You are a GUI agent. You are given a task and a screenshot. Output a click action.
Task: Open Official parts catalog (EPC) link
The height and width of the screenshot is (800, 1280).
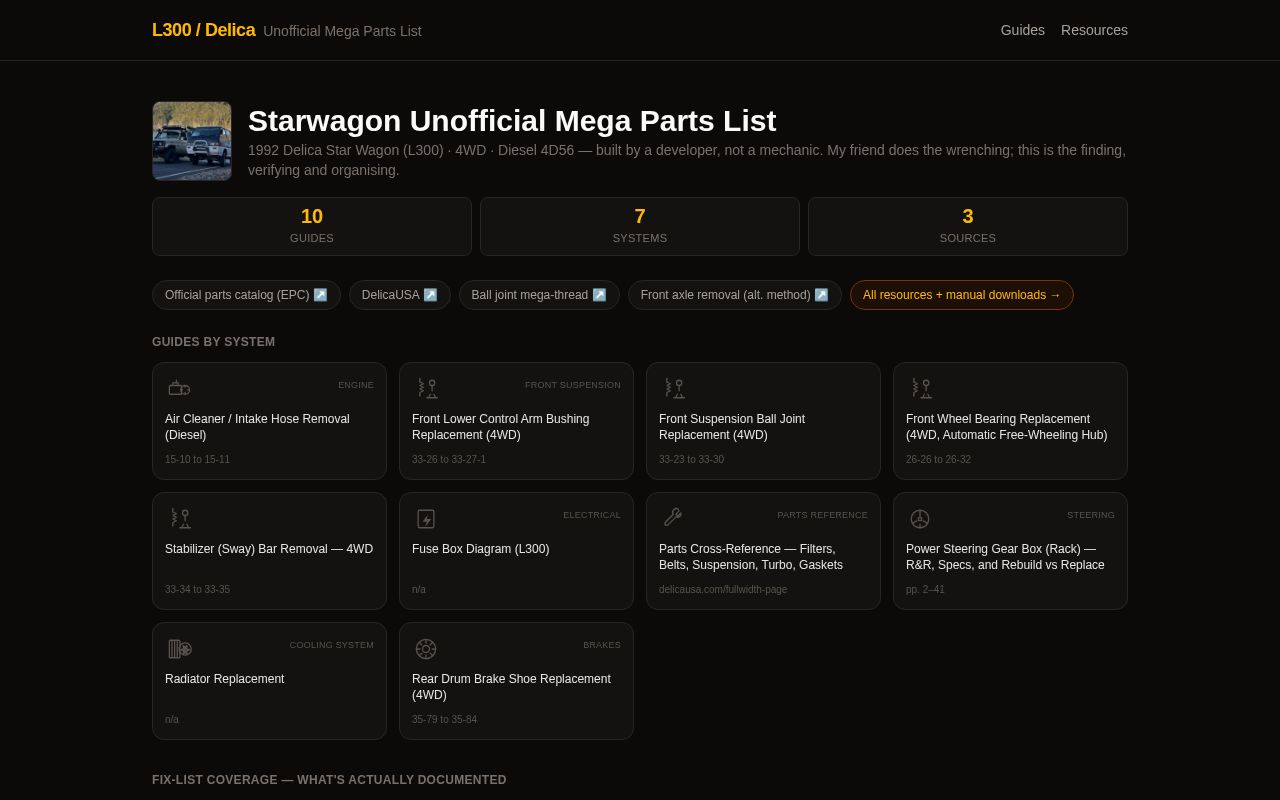tap(246, 295)
